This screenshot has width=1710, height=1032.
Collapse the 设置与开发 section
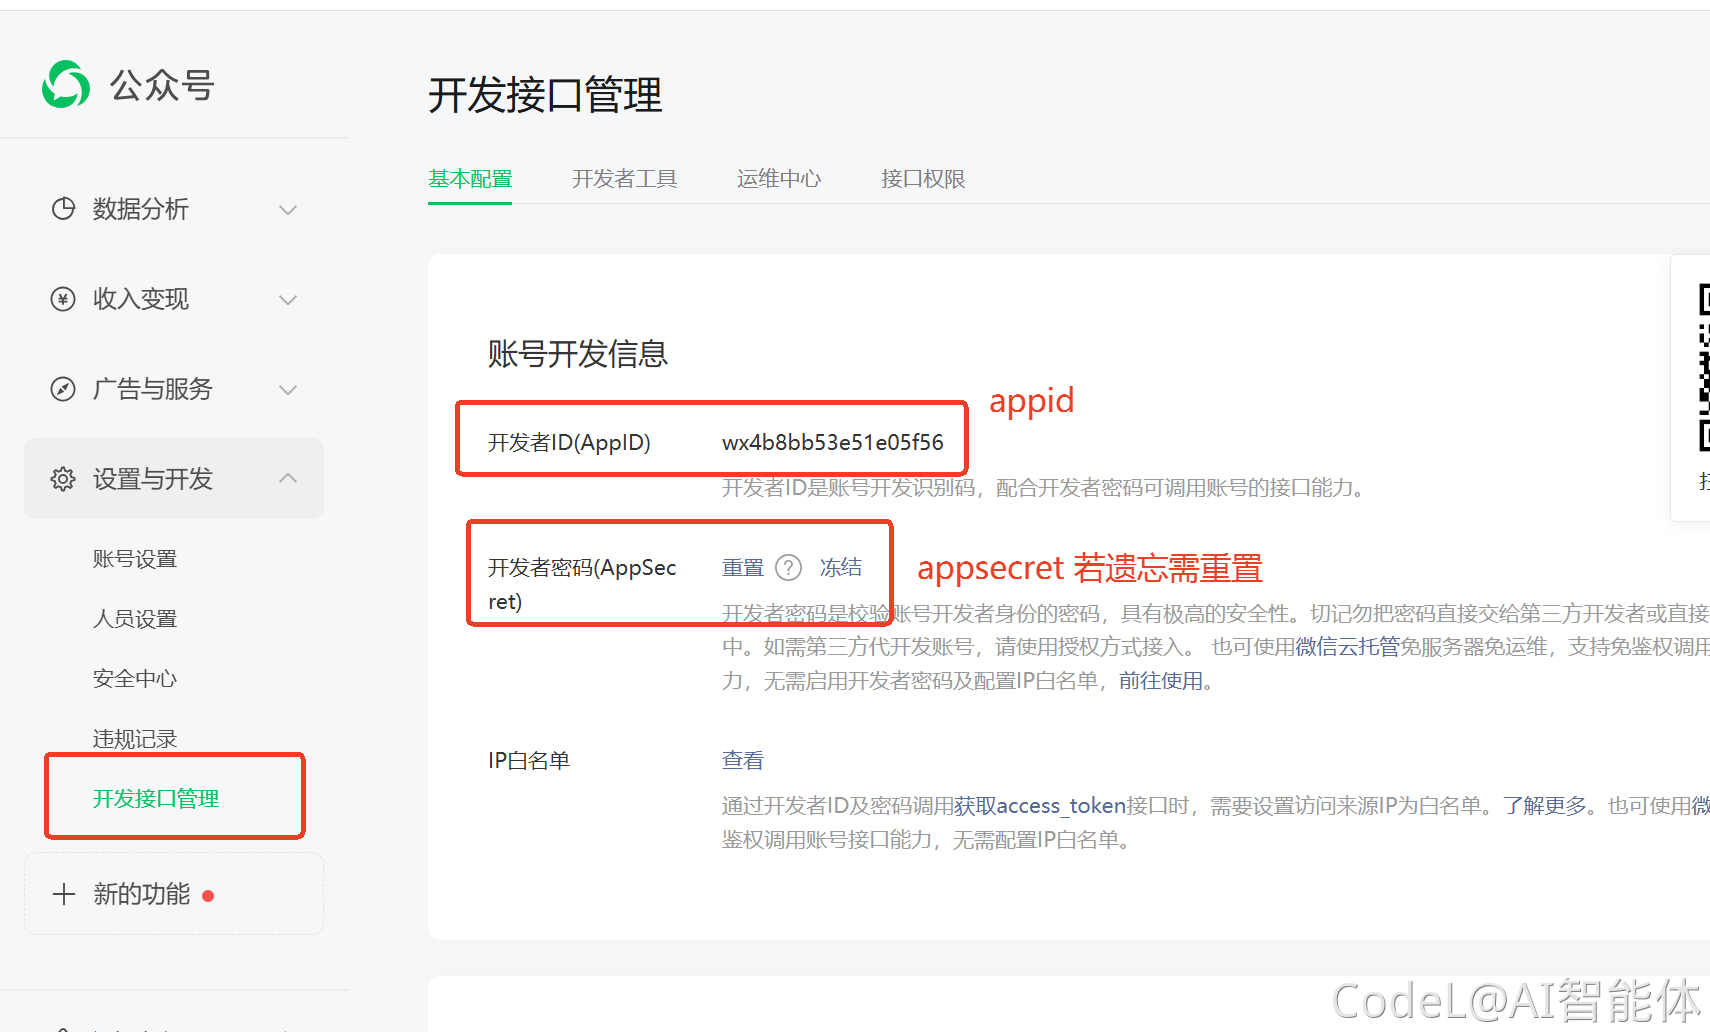288,478
